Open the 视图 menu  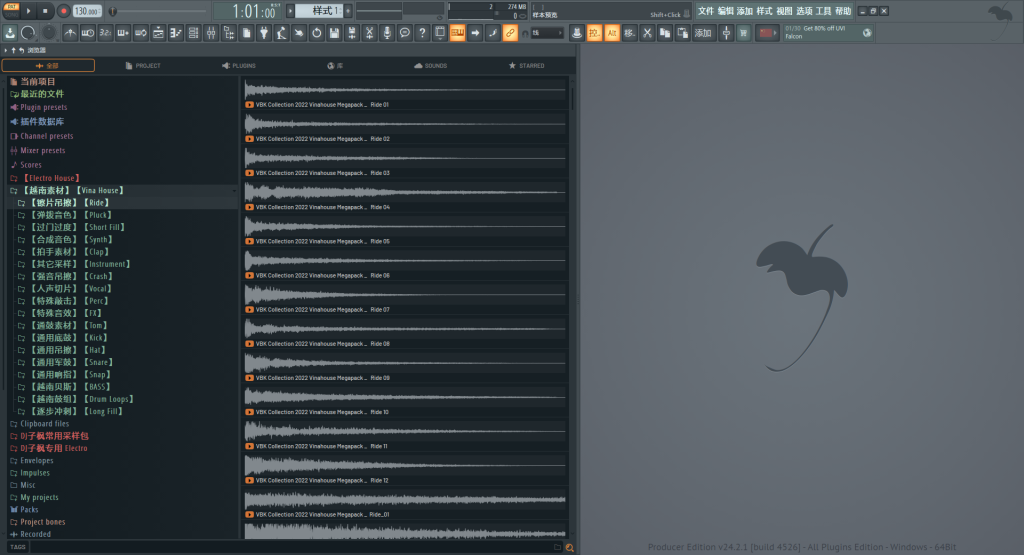pos(784,11)
